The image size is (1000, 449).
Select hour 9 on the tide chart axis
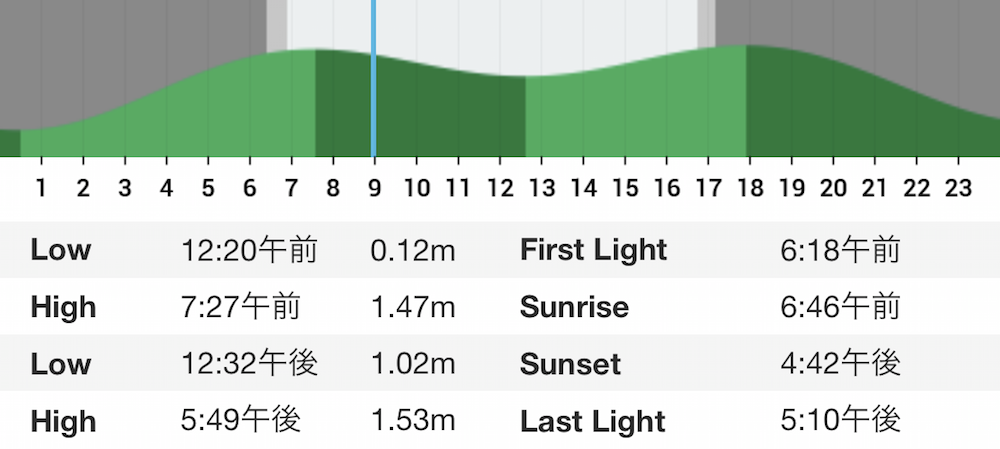374,188
